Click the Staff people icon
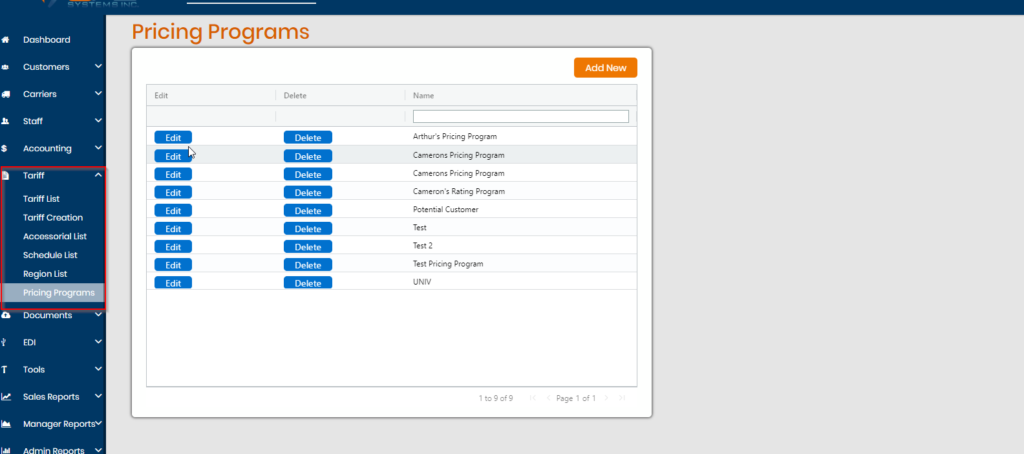This screenshot has height=454, width=1024. [5, 122]
